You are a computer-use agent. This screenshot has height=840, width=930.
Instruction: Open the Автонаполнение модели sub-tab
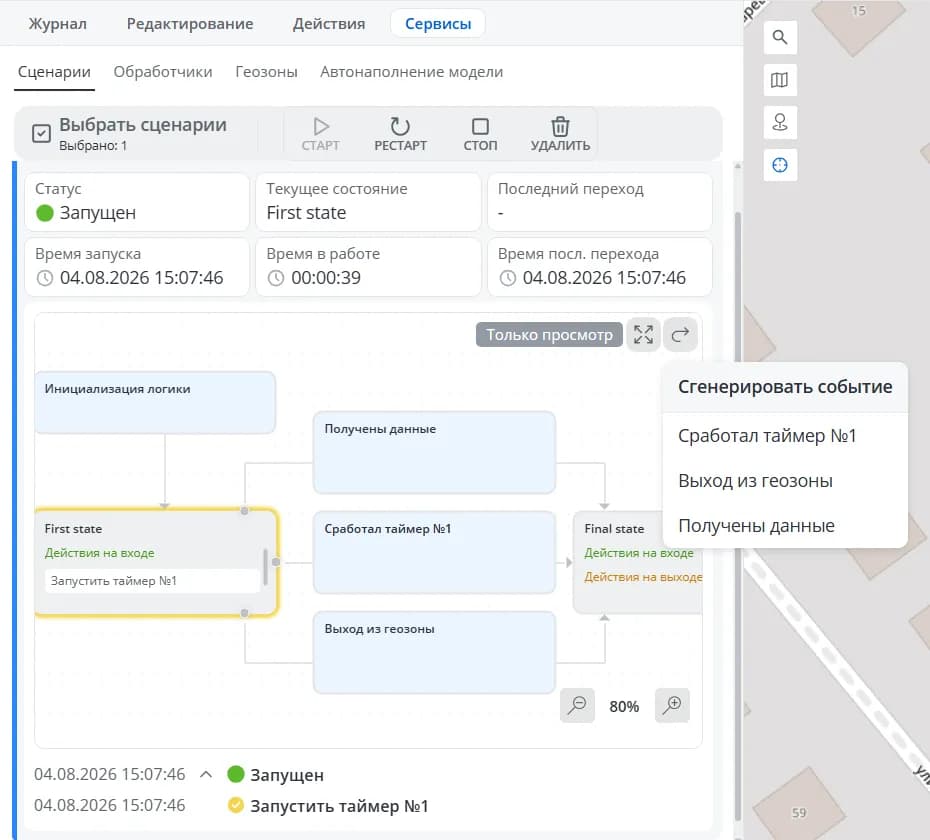(411, 72)
